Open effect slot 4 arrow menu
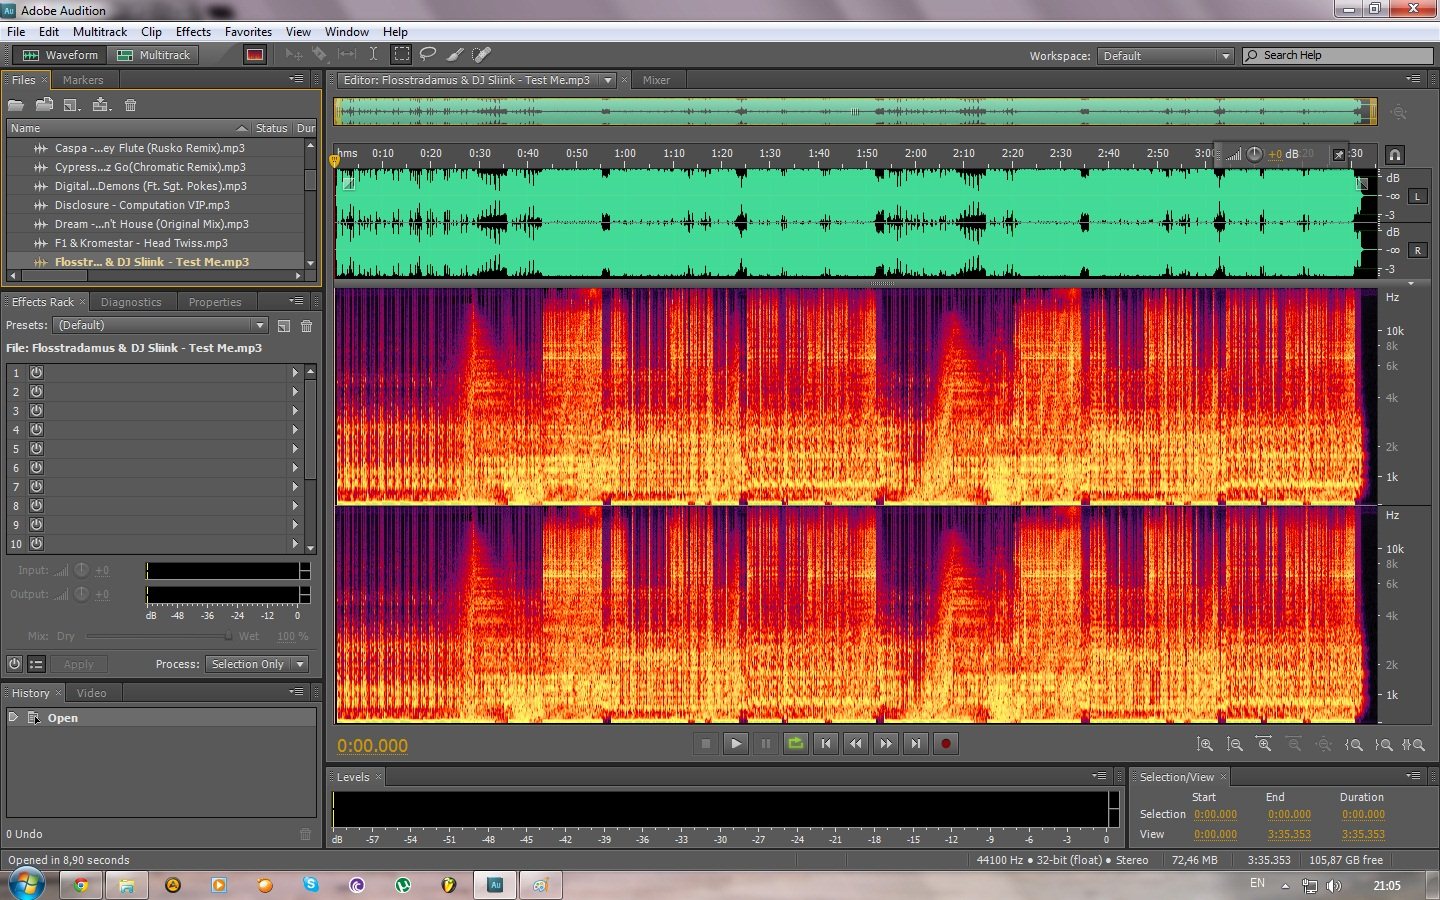This screenshot has height=900, width=1440. pos(295,429)
